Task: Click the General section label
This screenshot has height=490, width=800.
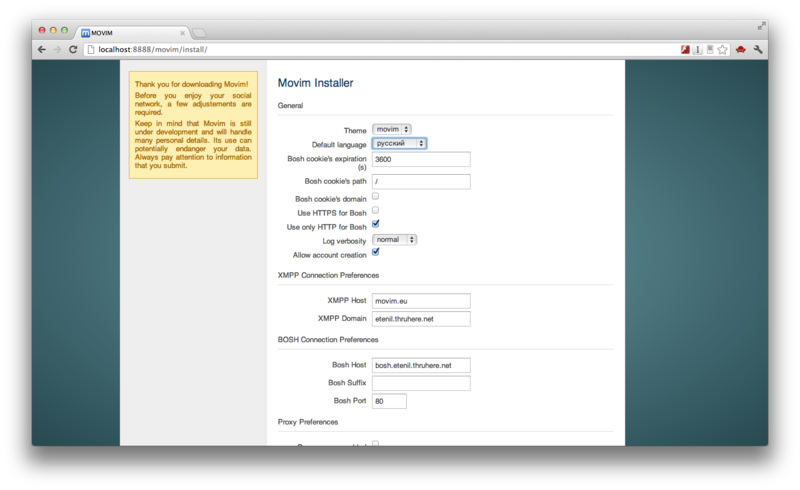Action: tap(290, 106)
